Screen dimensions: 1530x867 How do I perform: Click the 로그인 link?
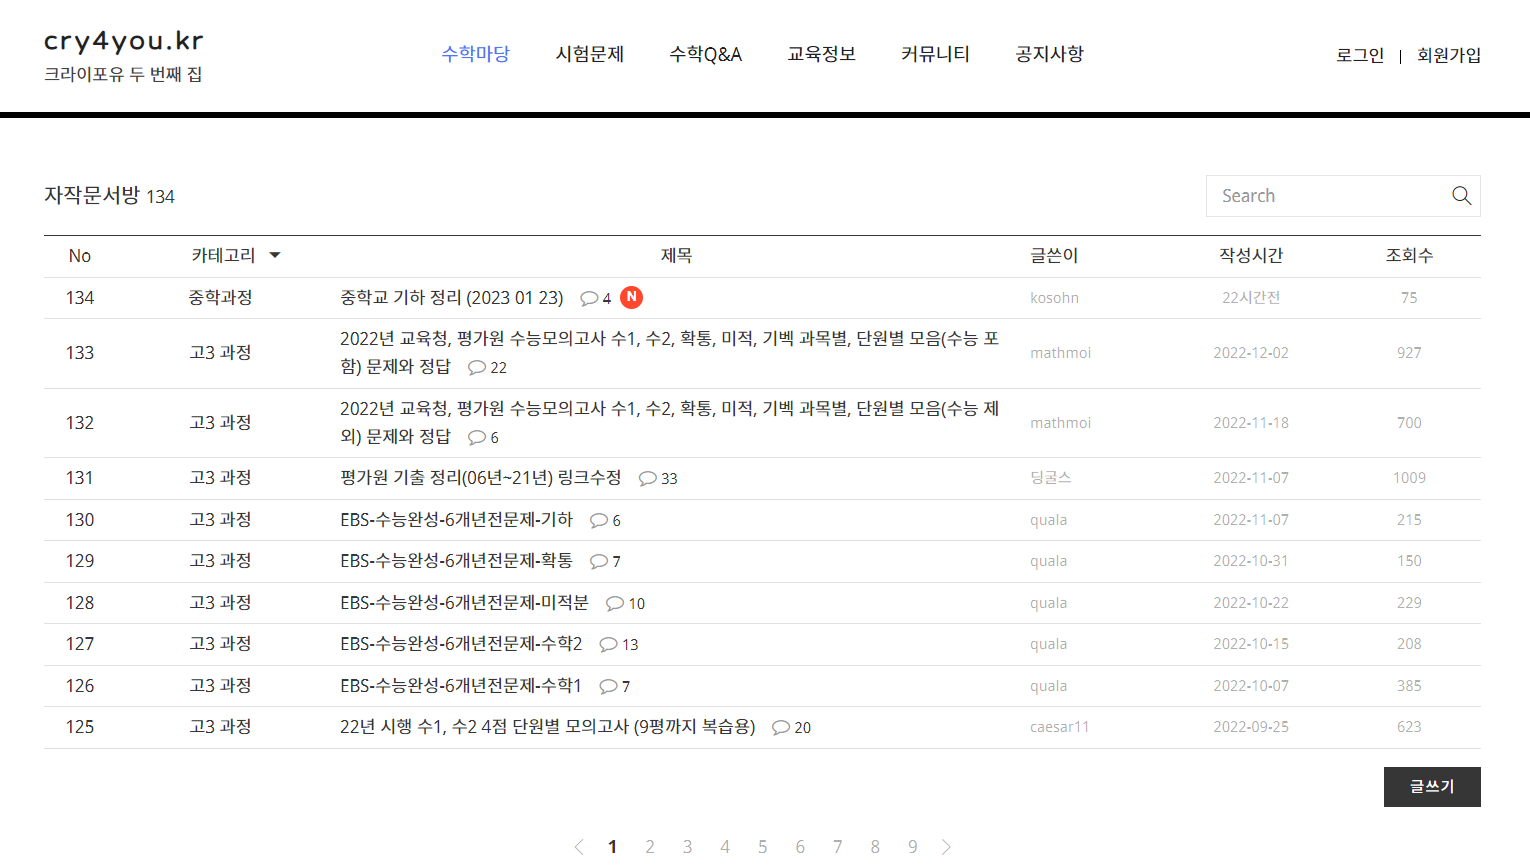tap(1360, 55)
